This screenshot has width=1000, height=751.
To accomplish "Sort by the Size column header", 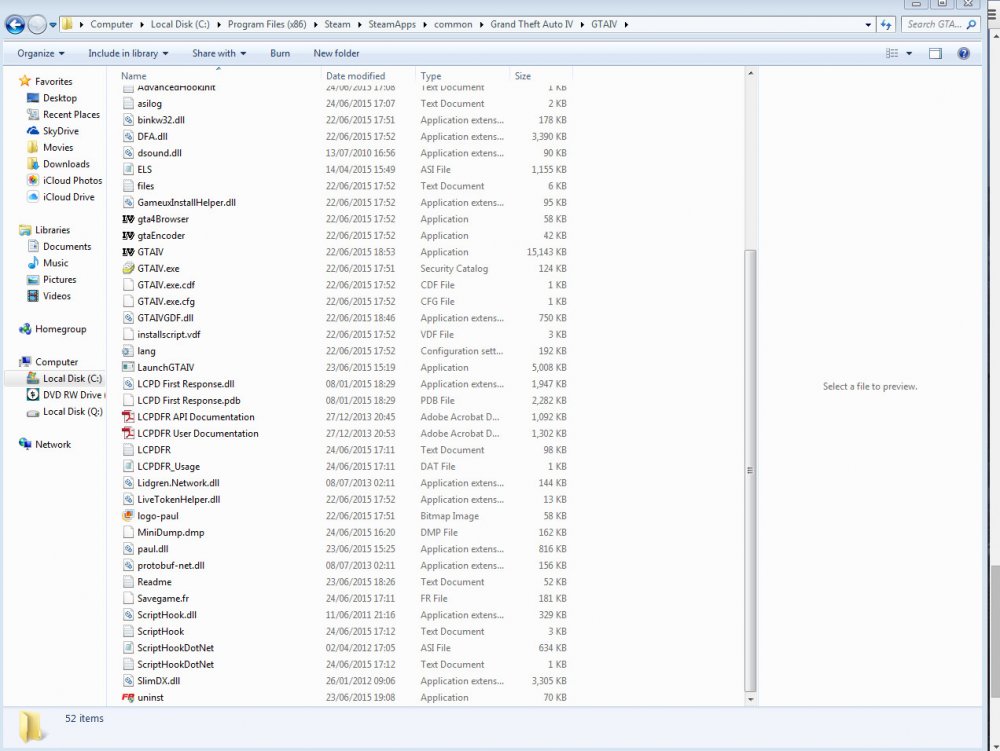I will point(540,75).
